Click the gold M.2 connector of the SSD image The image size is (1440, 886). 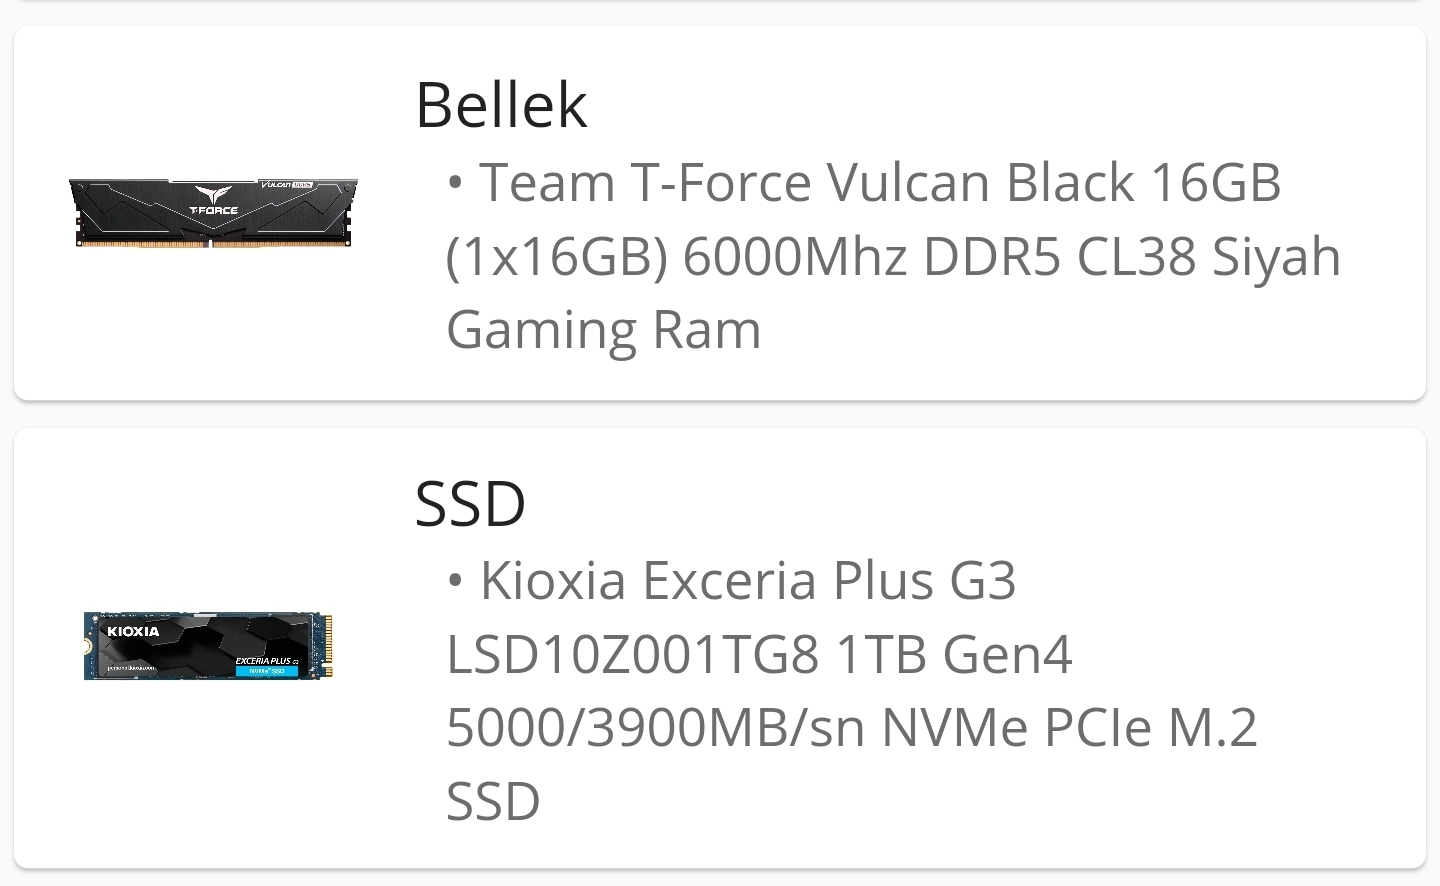point(327,646)
